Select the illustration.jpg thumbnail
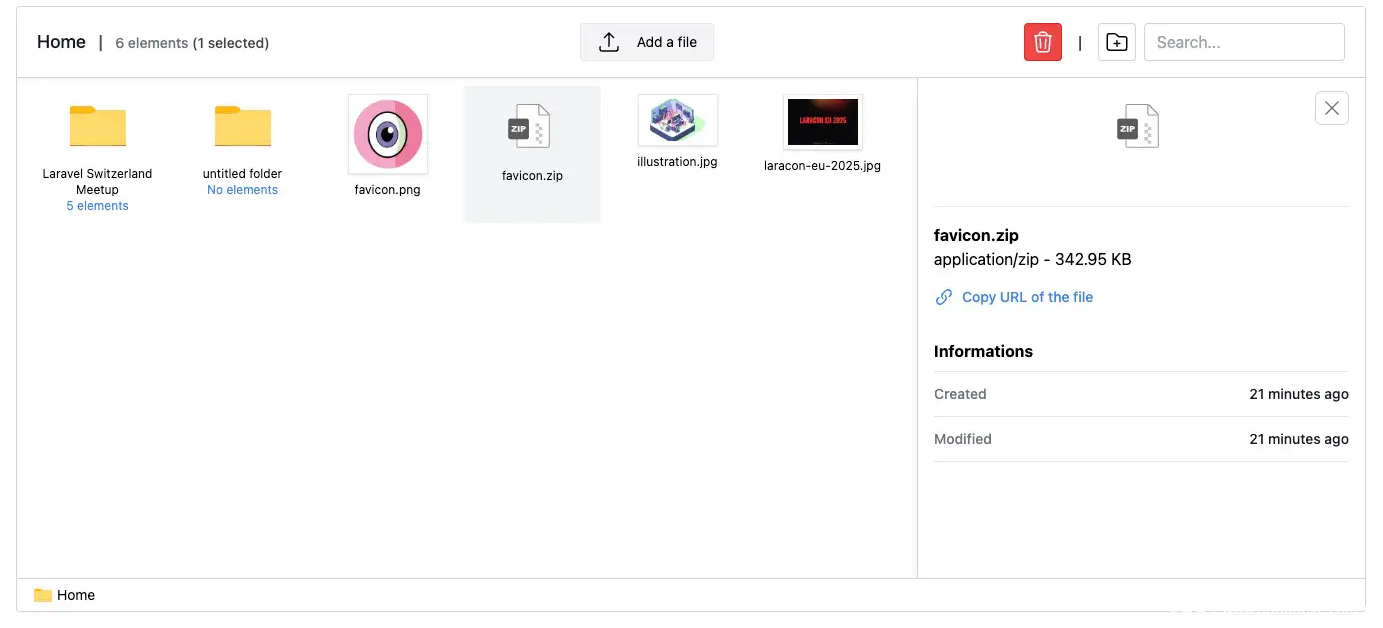This screenshot has width=1383, height=628. (x=677, y=120)
